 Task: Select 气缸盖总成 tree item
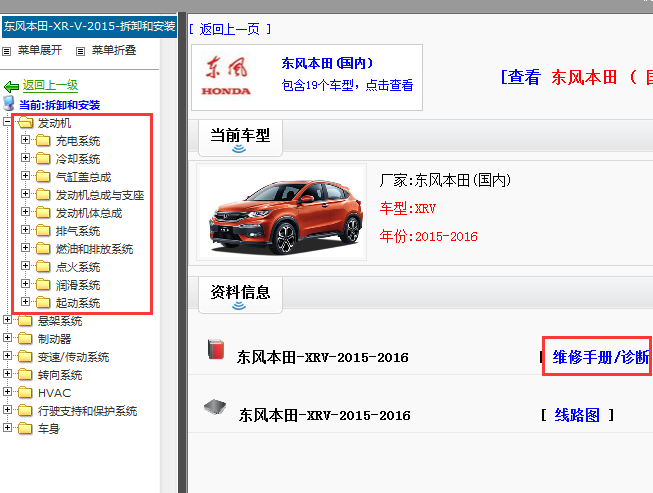tap(83, 177)
